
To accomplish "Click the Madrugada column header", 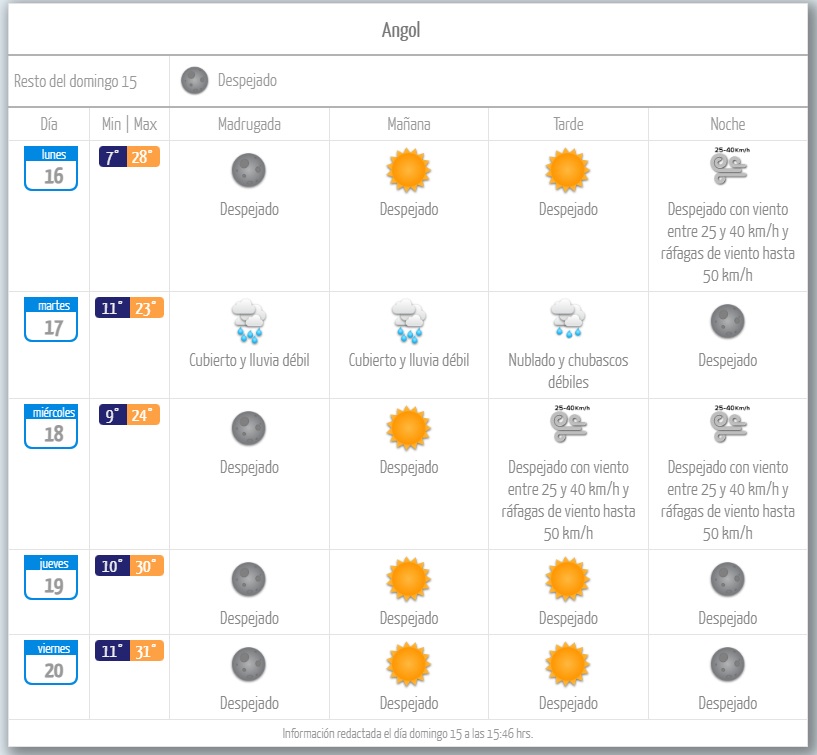I will [249, 125].
